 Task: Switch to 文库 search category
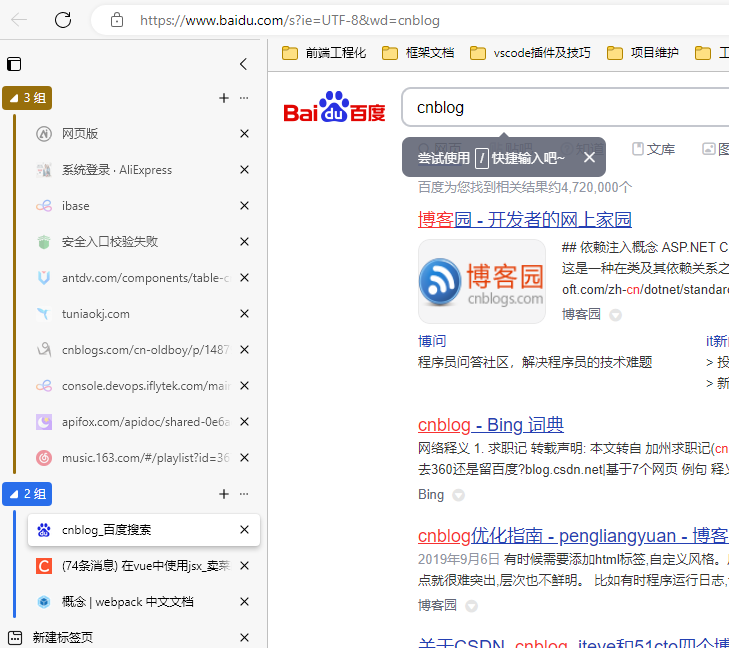point(654,149)
